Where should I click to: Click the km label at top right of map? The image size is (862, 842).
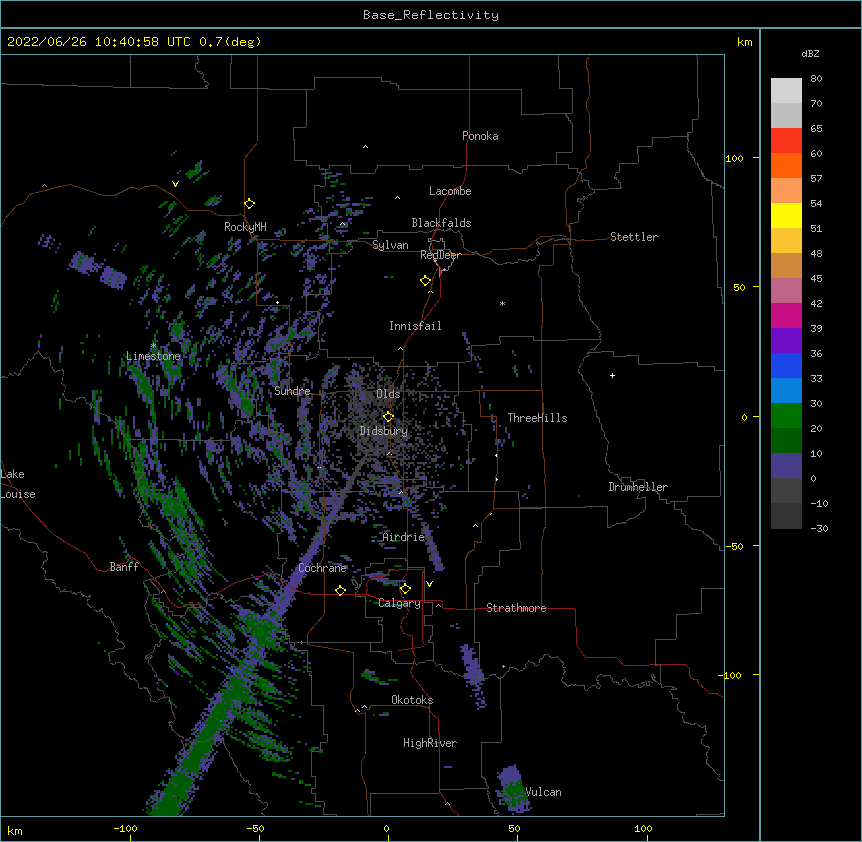[x=745, y=42]
